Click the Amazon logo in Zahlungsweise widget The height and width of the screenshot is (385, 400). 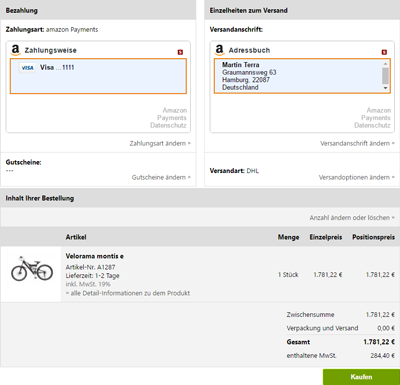coord(15,50)
